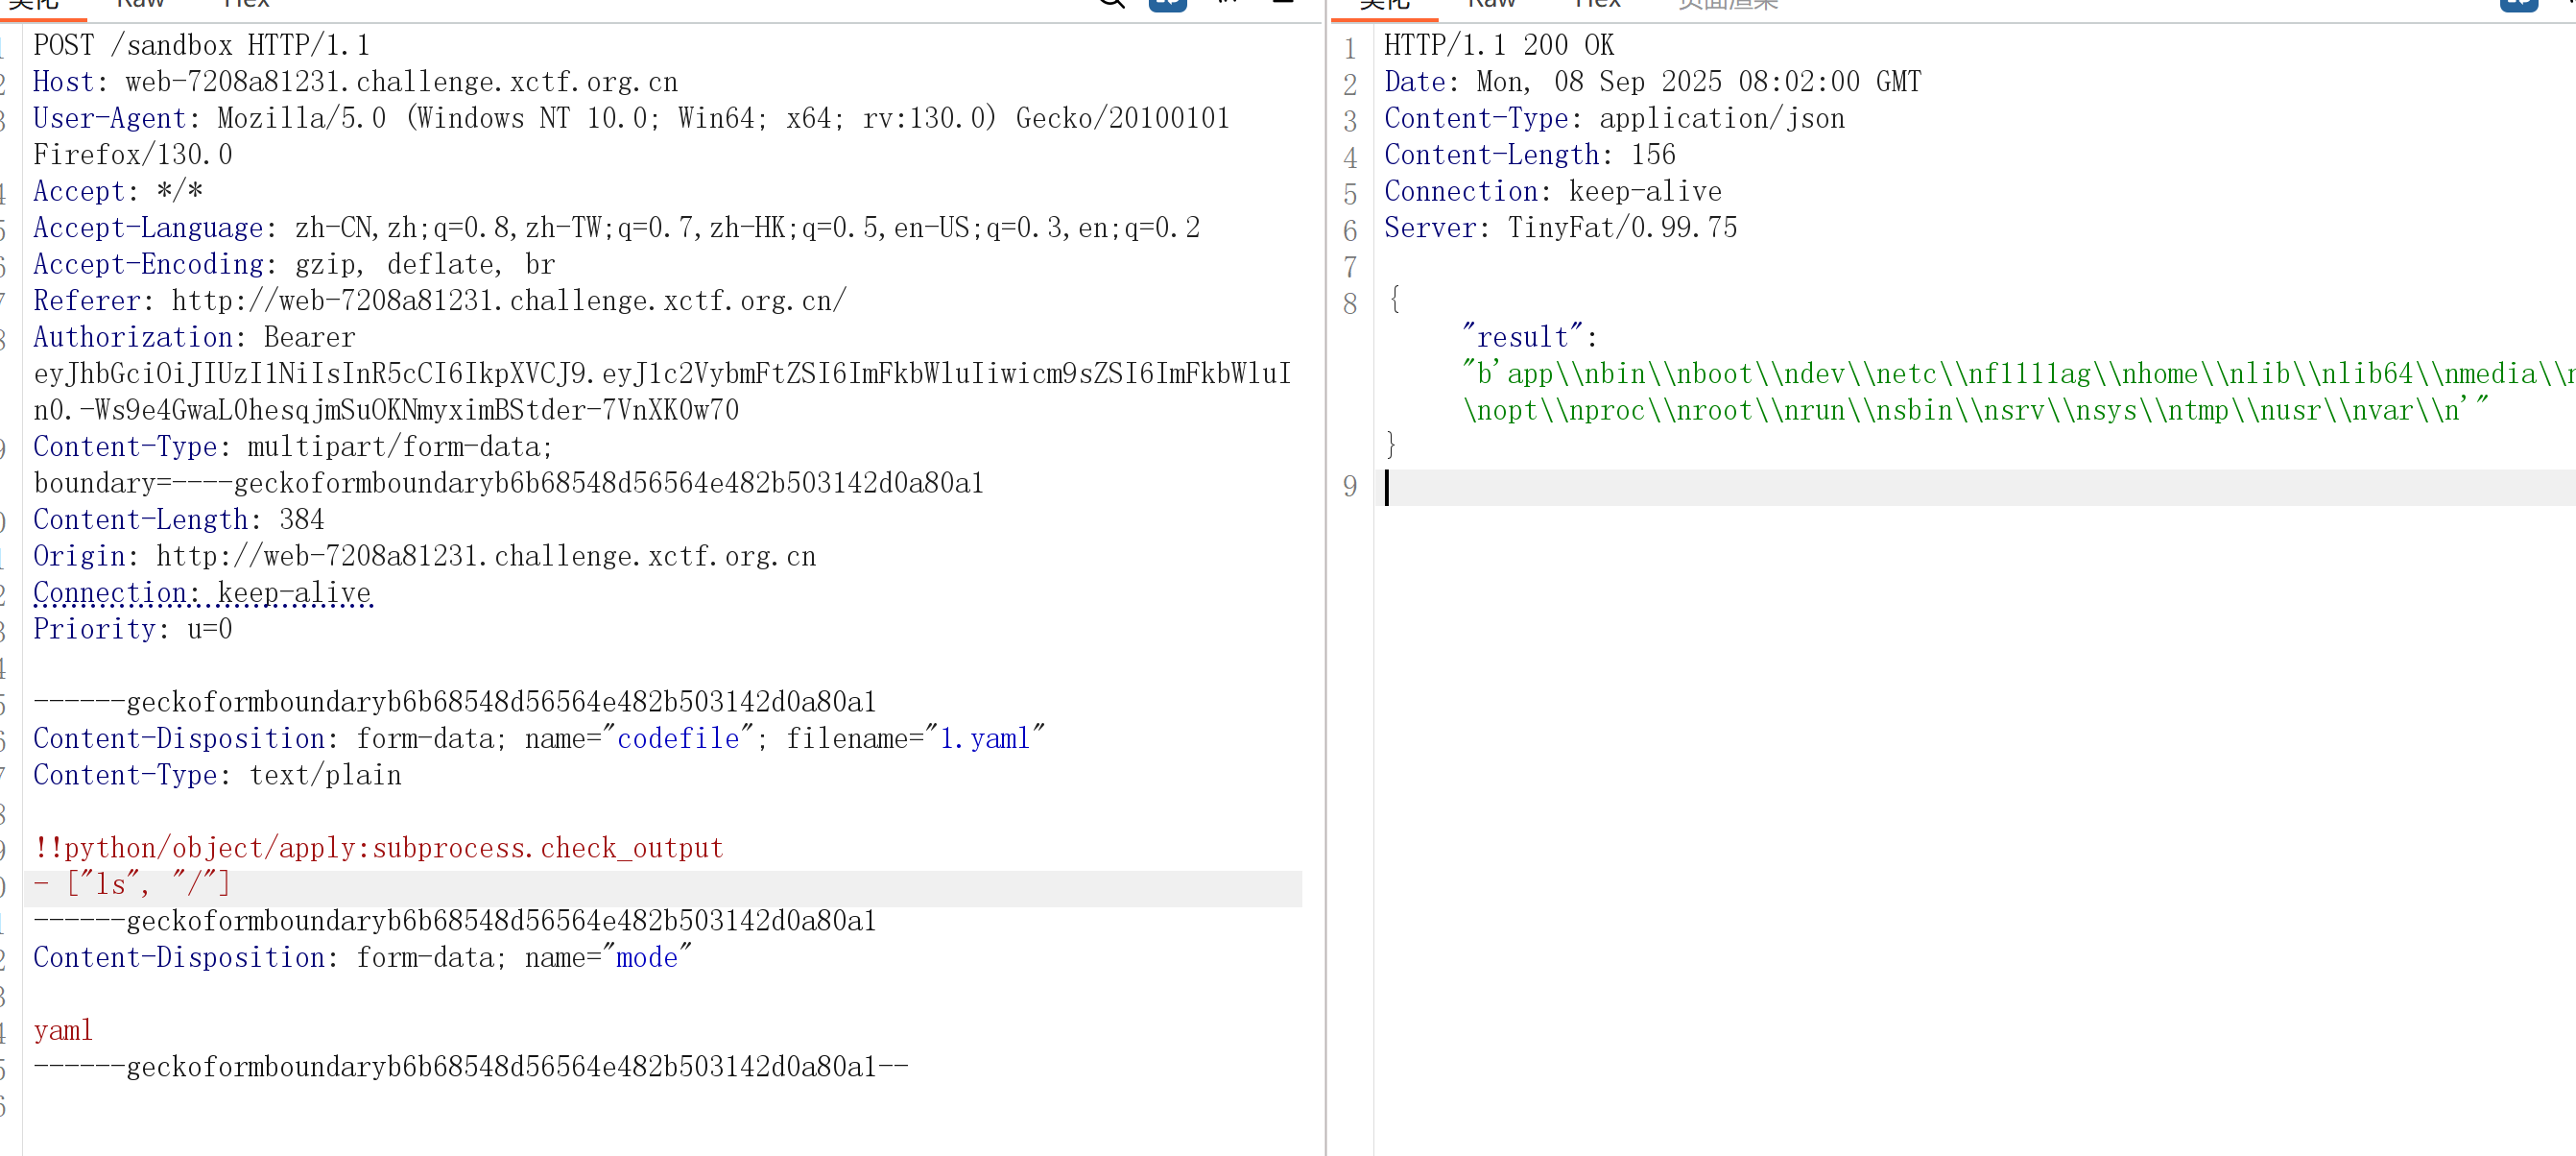Switch request view to Hex tab
The image size is (2576, 1156).
pyautogui.click(x=246, y=4)
